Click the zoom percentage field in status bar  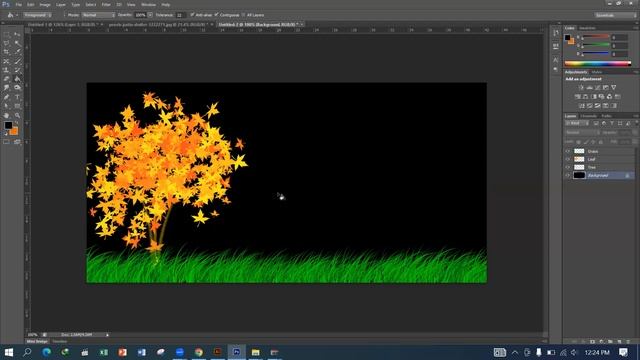click(x=33, y=335)
